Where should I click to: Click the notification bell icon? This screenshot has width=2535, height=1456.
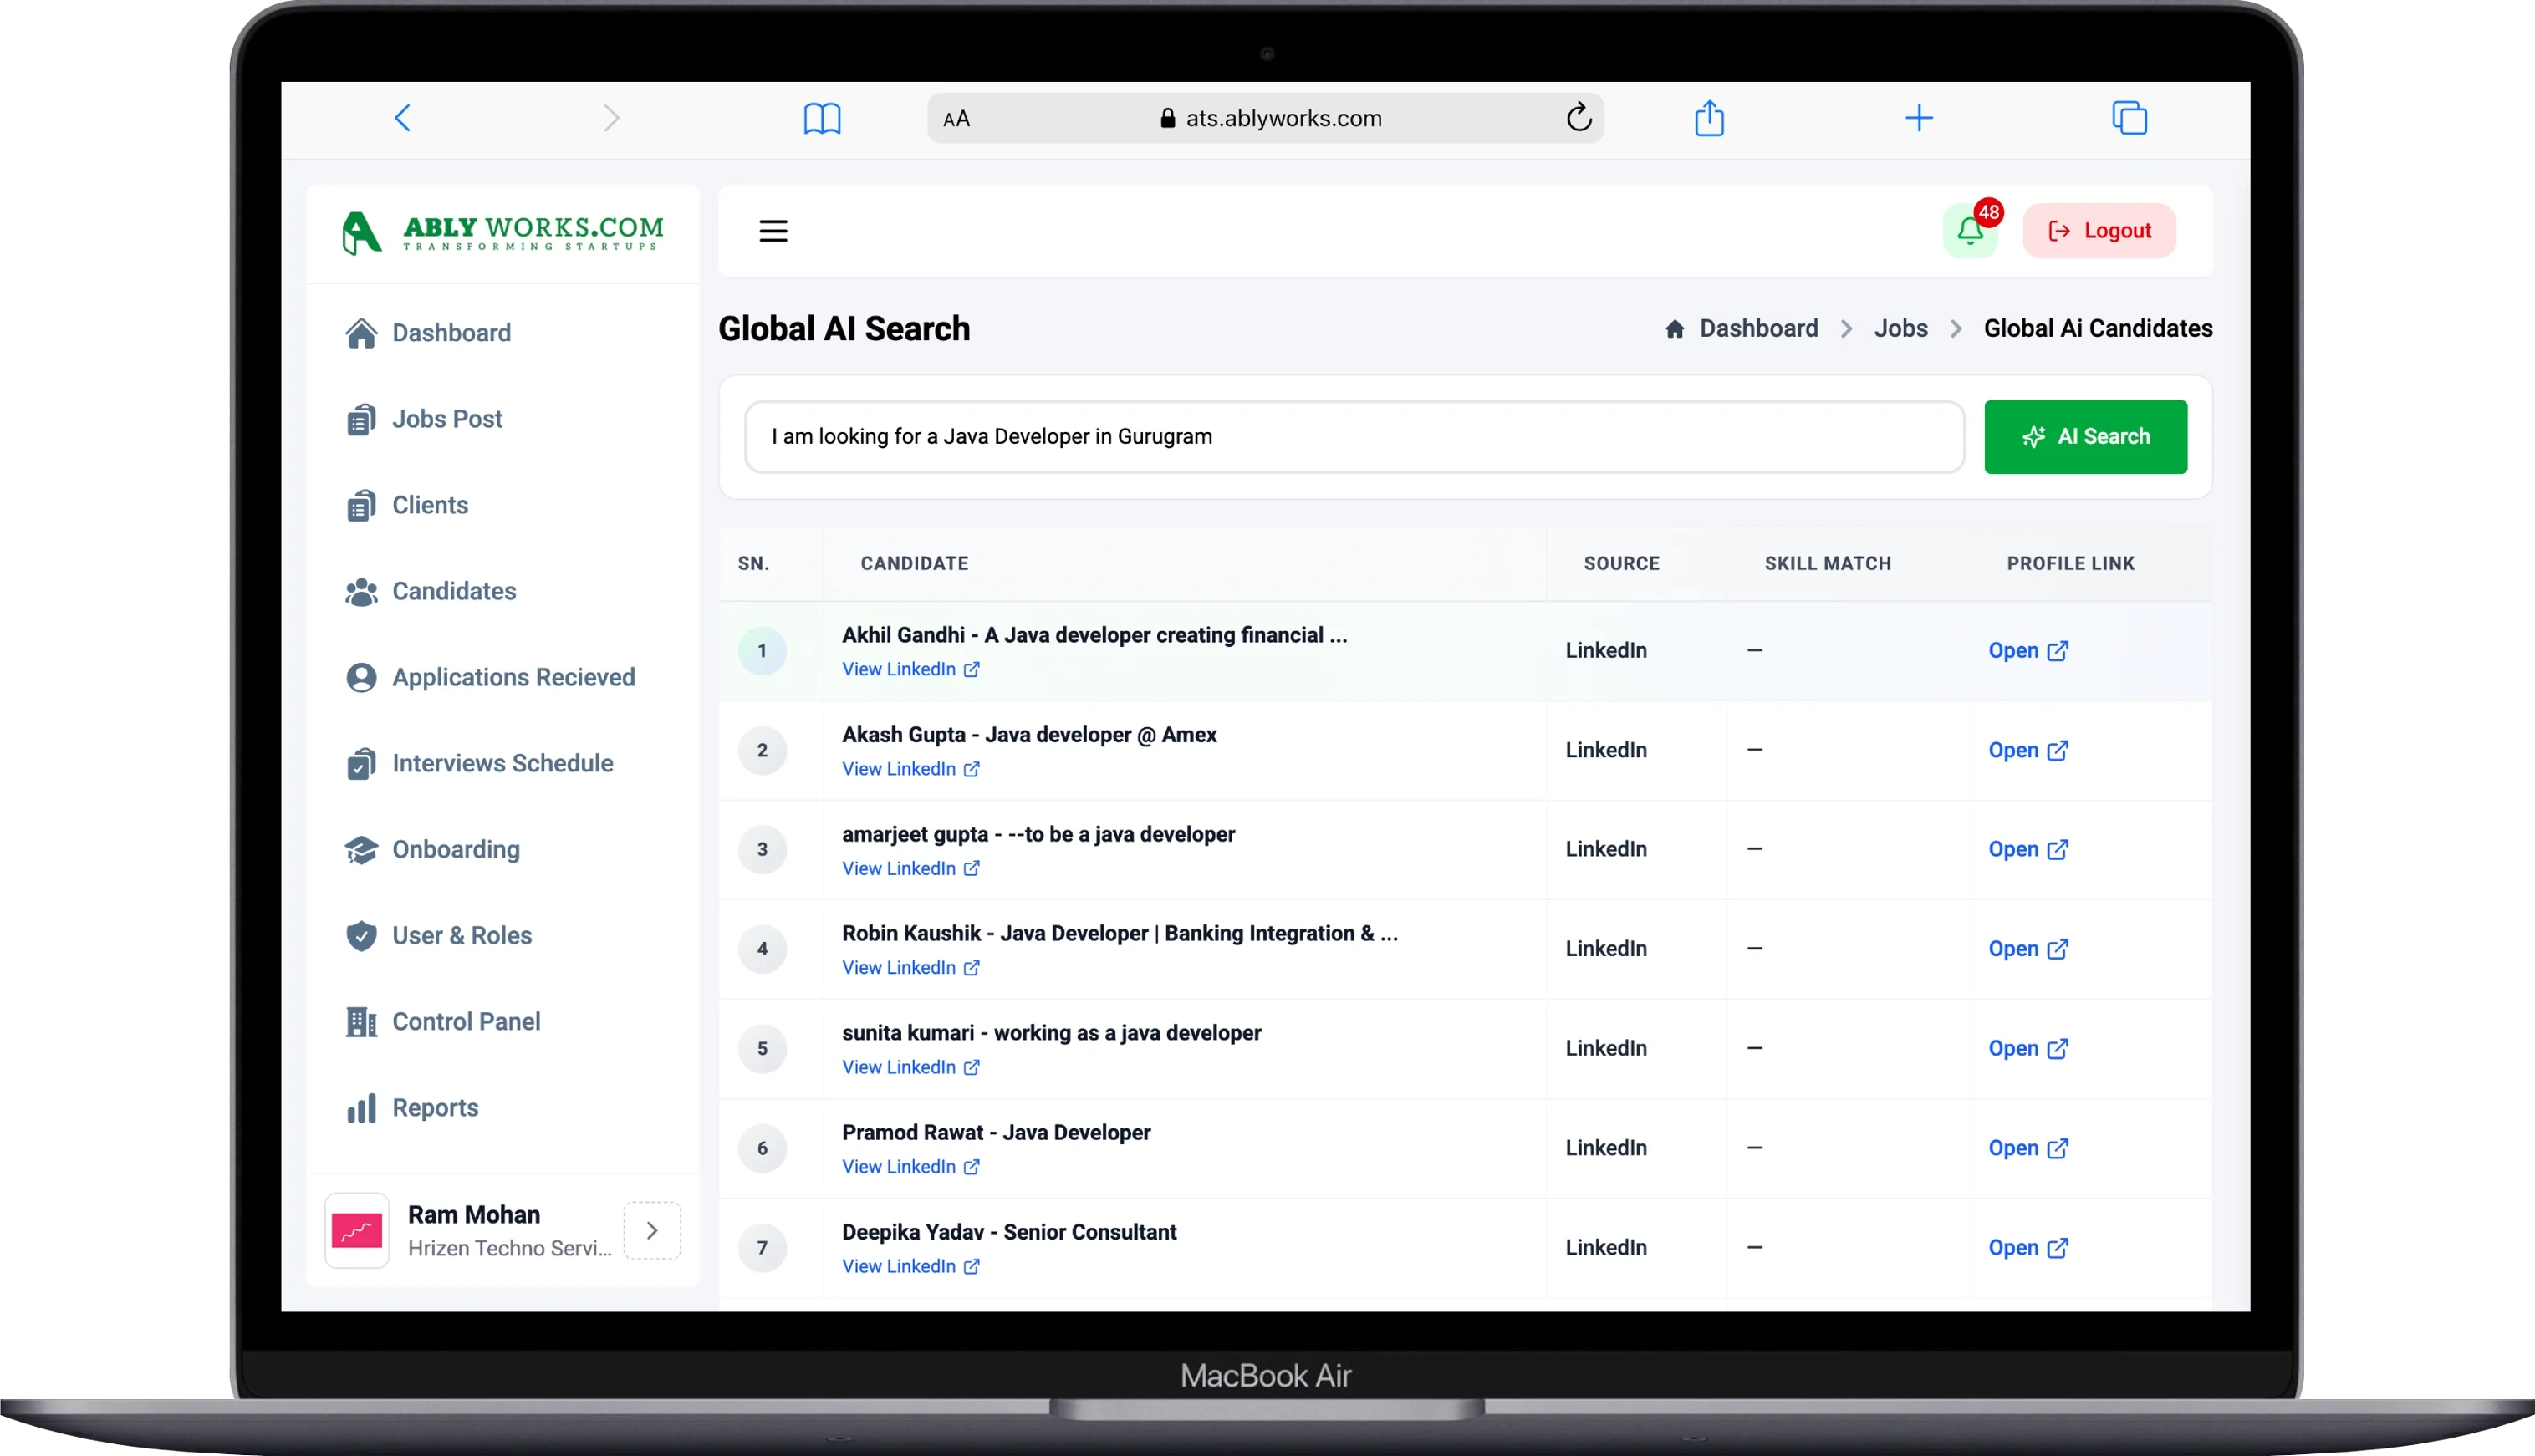click(x=1969, y=231)
